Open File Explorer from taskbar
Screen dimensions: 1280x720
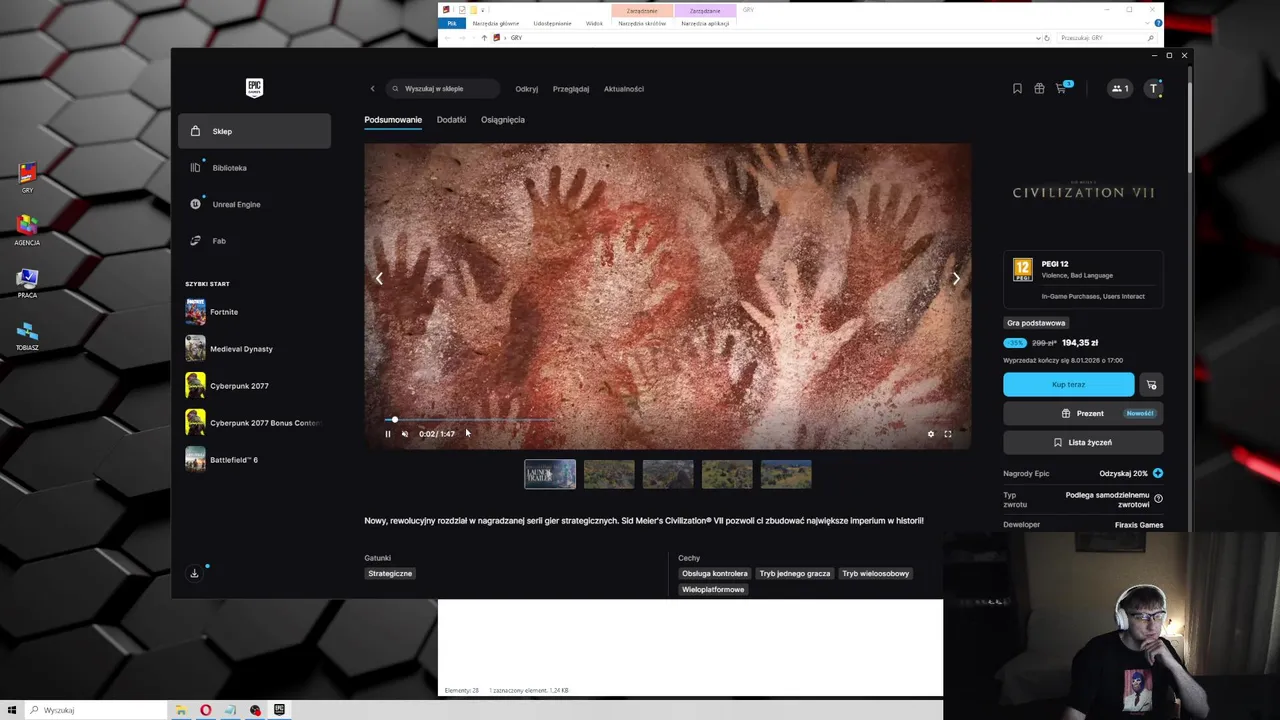click(x=181, y=710)
